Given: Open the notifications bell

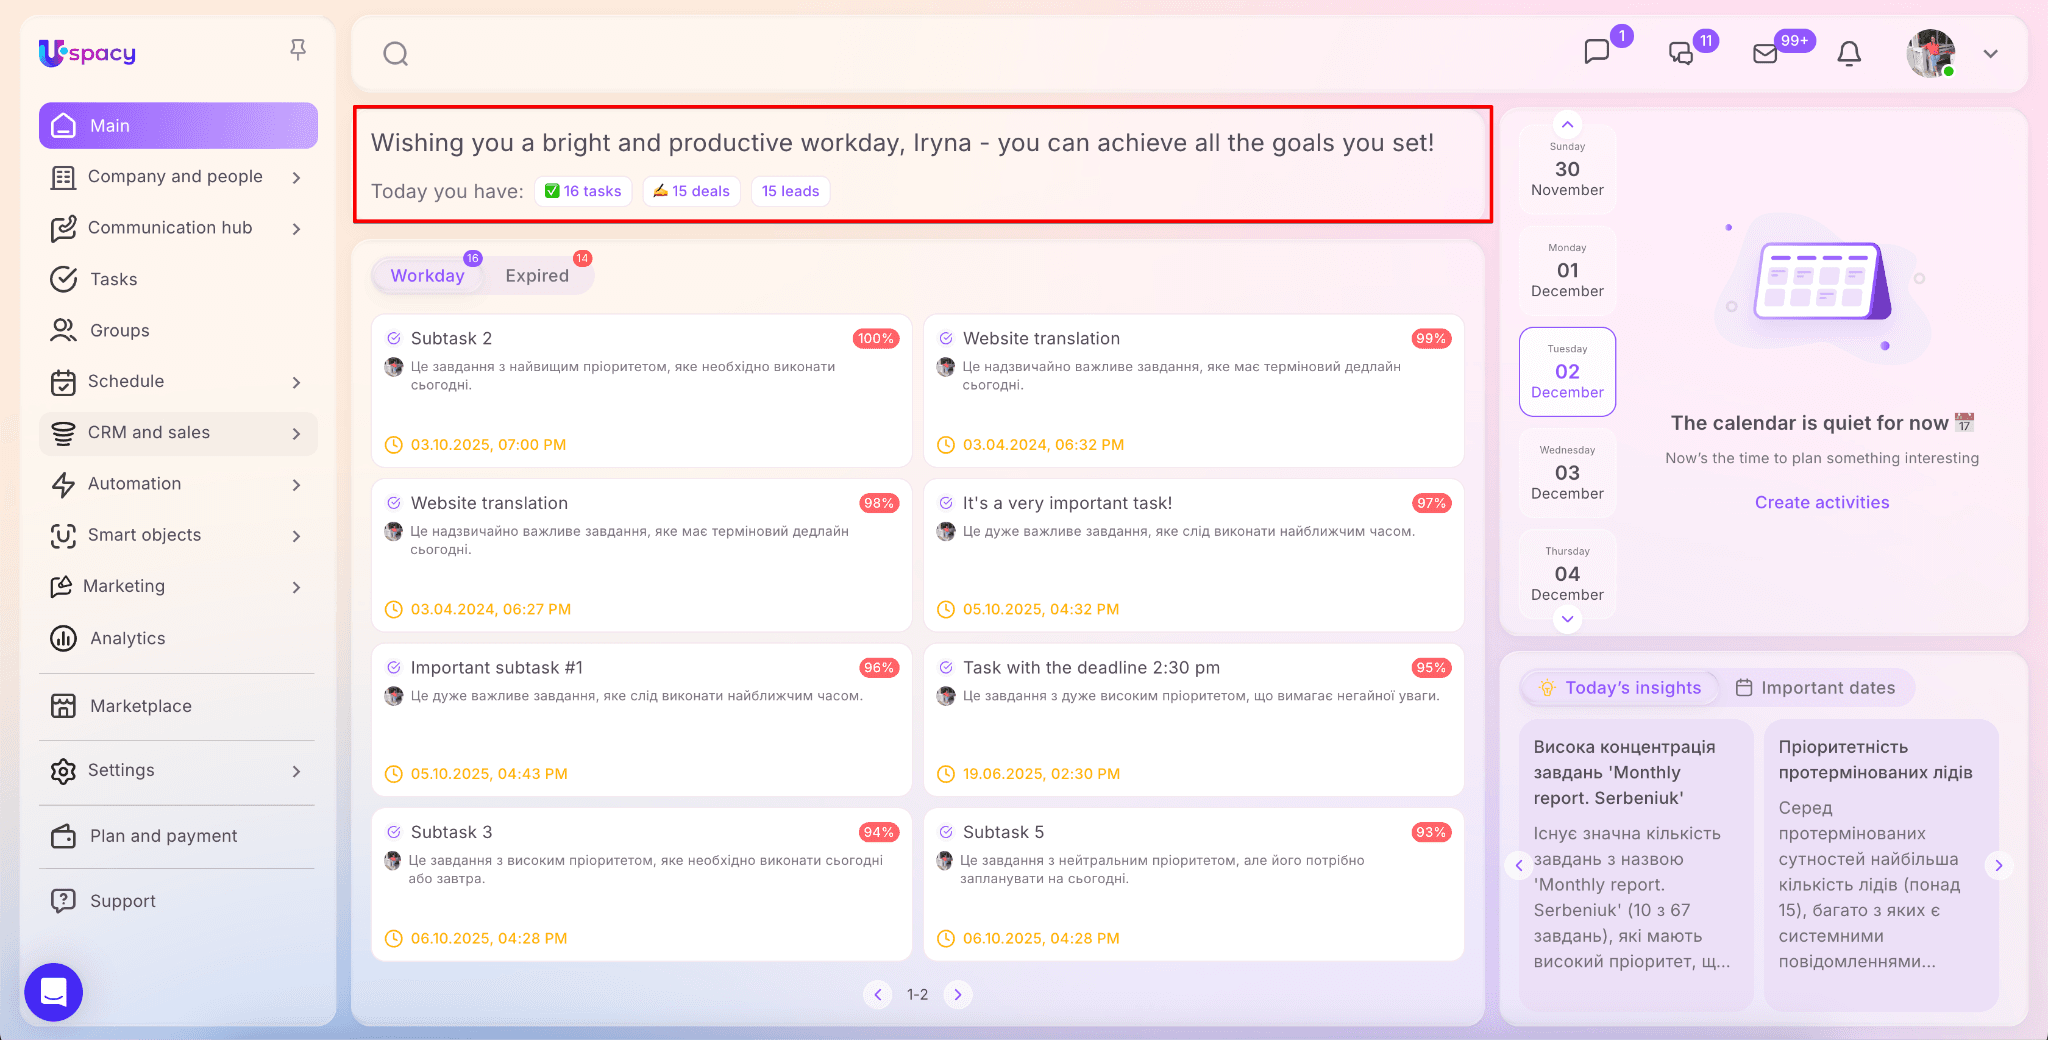Looking at the screenshot, I should (x=1849, y=54).
